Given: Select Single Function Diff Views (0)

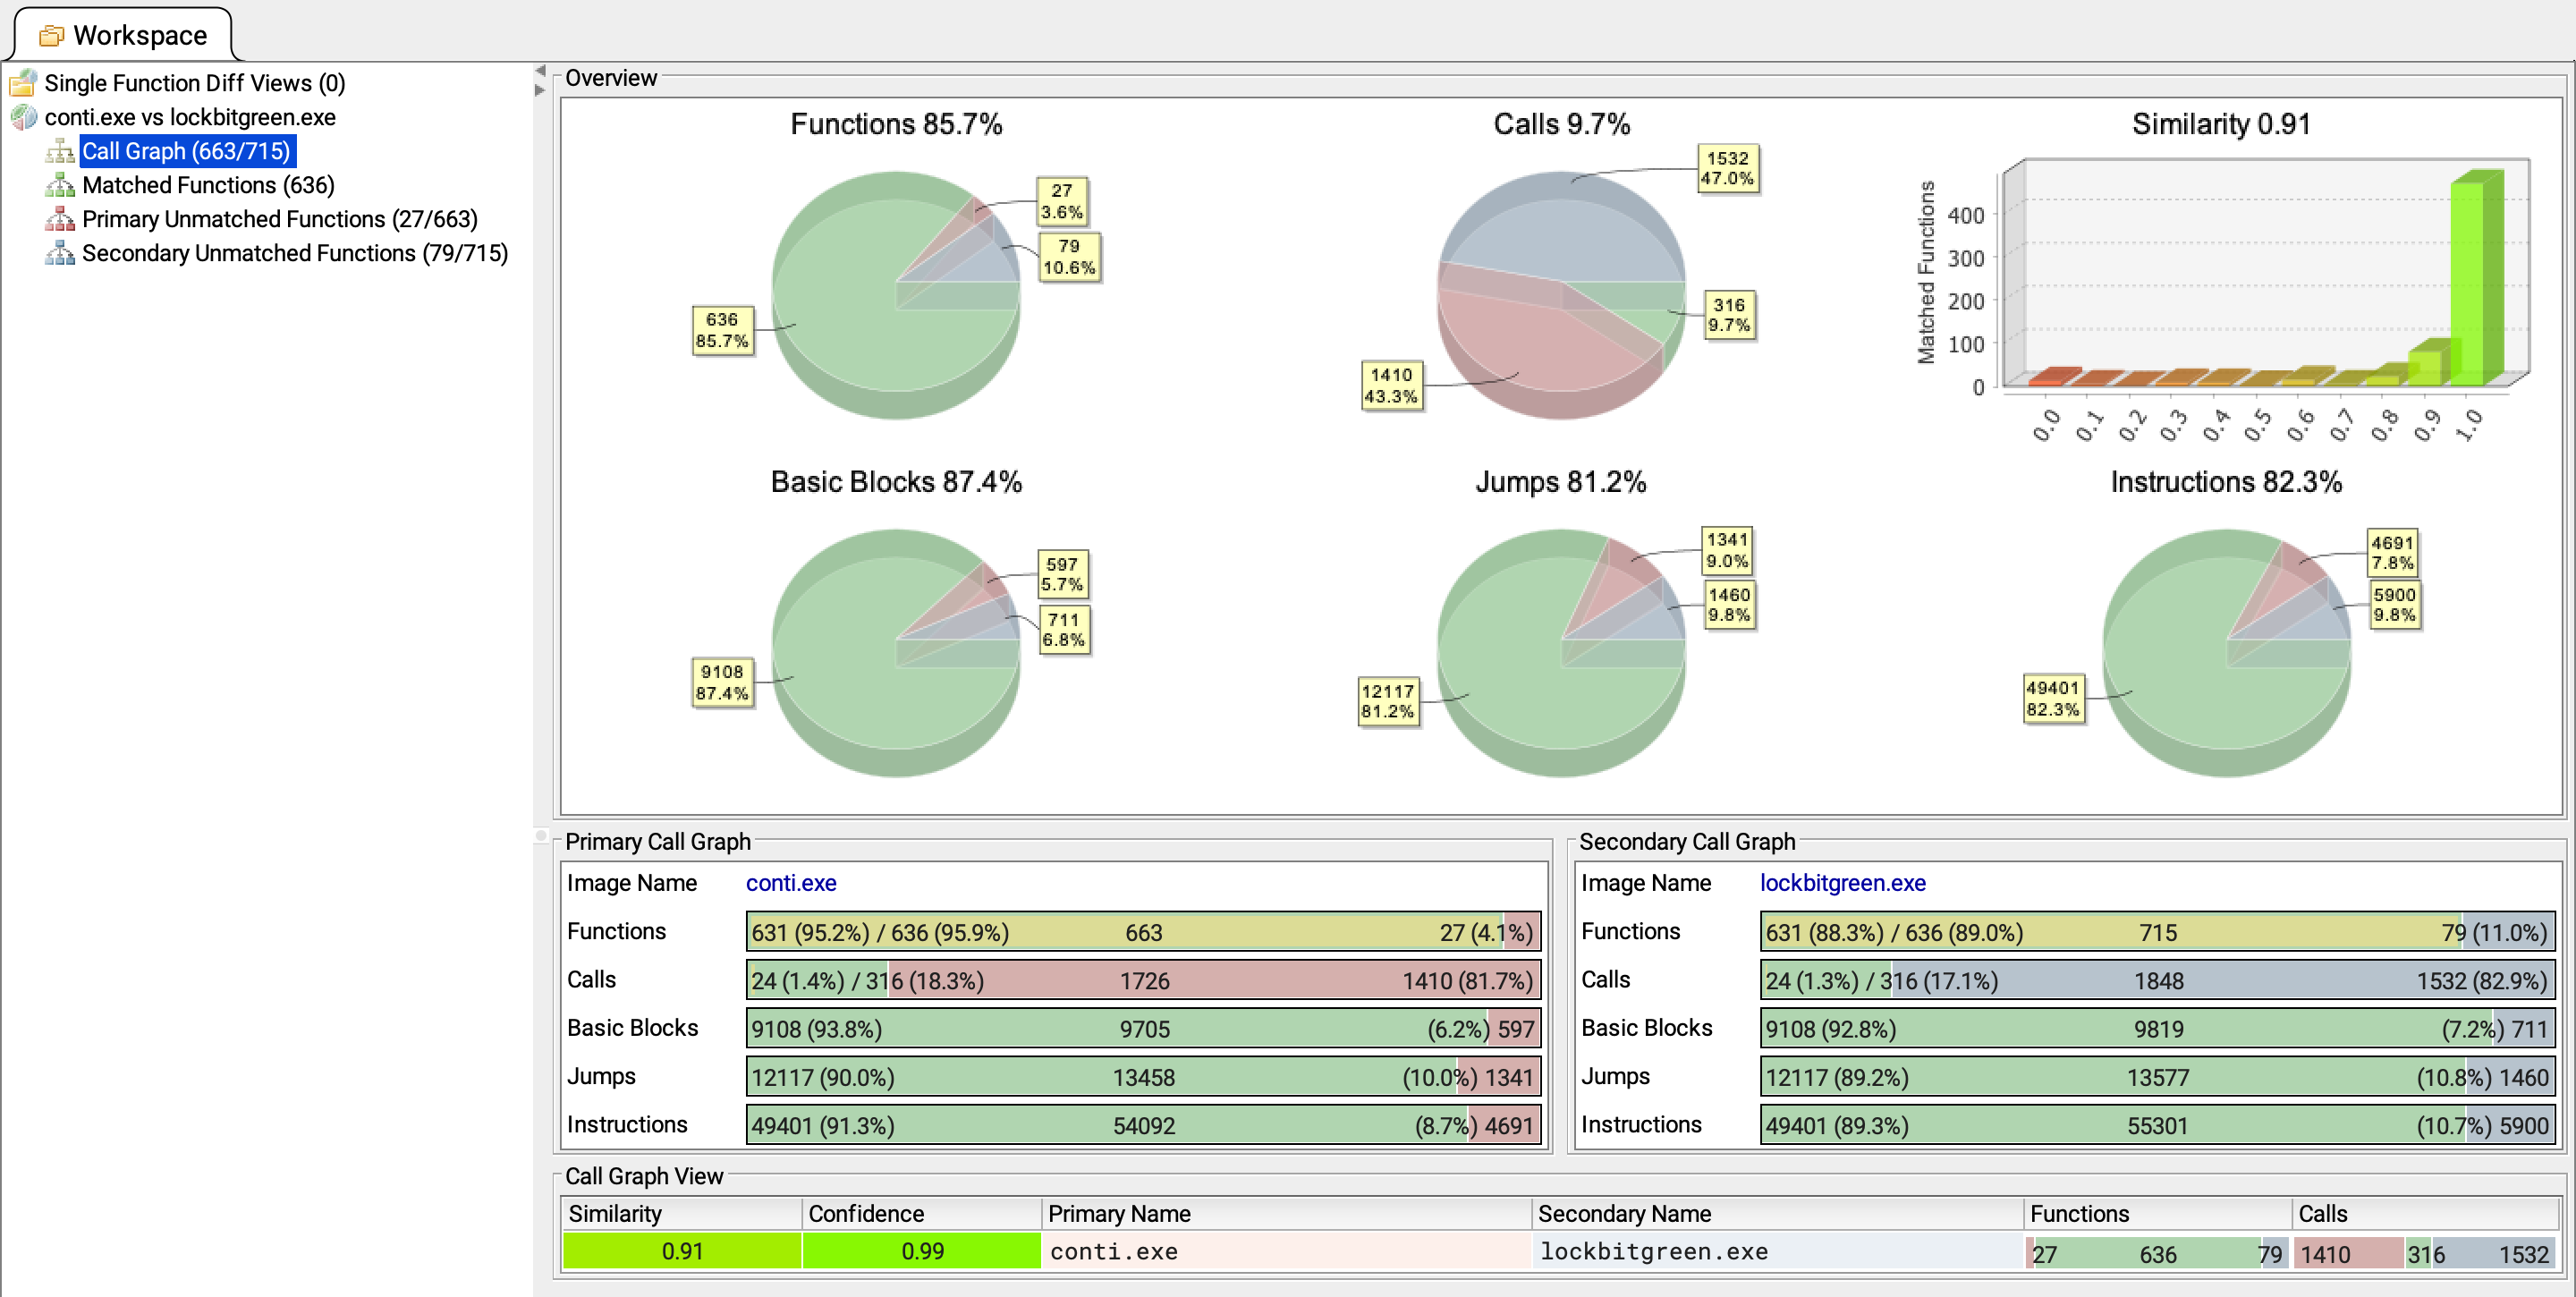Looking at the screenshot, I should [194, 83].
